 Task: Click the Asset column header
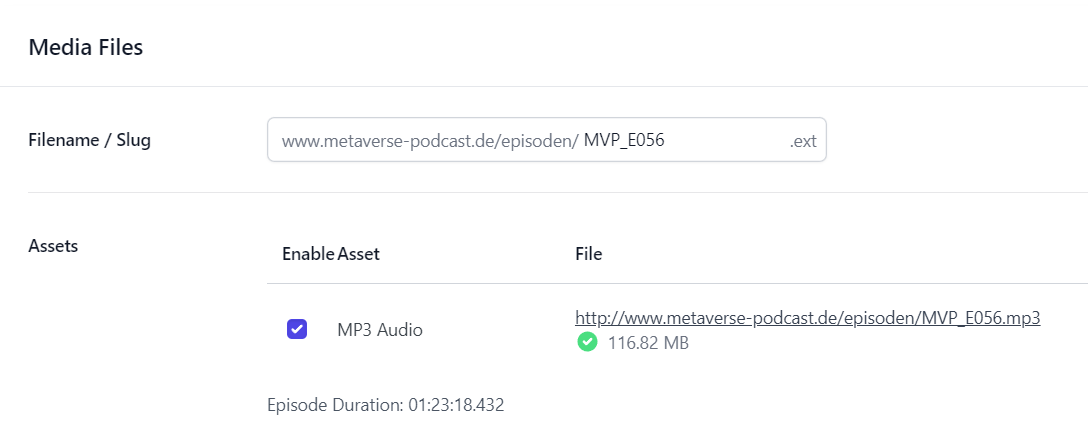[359, 254]
